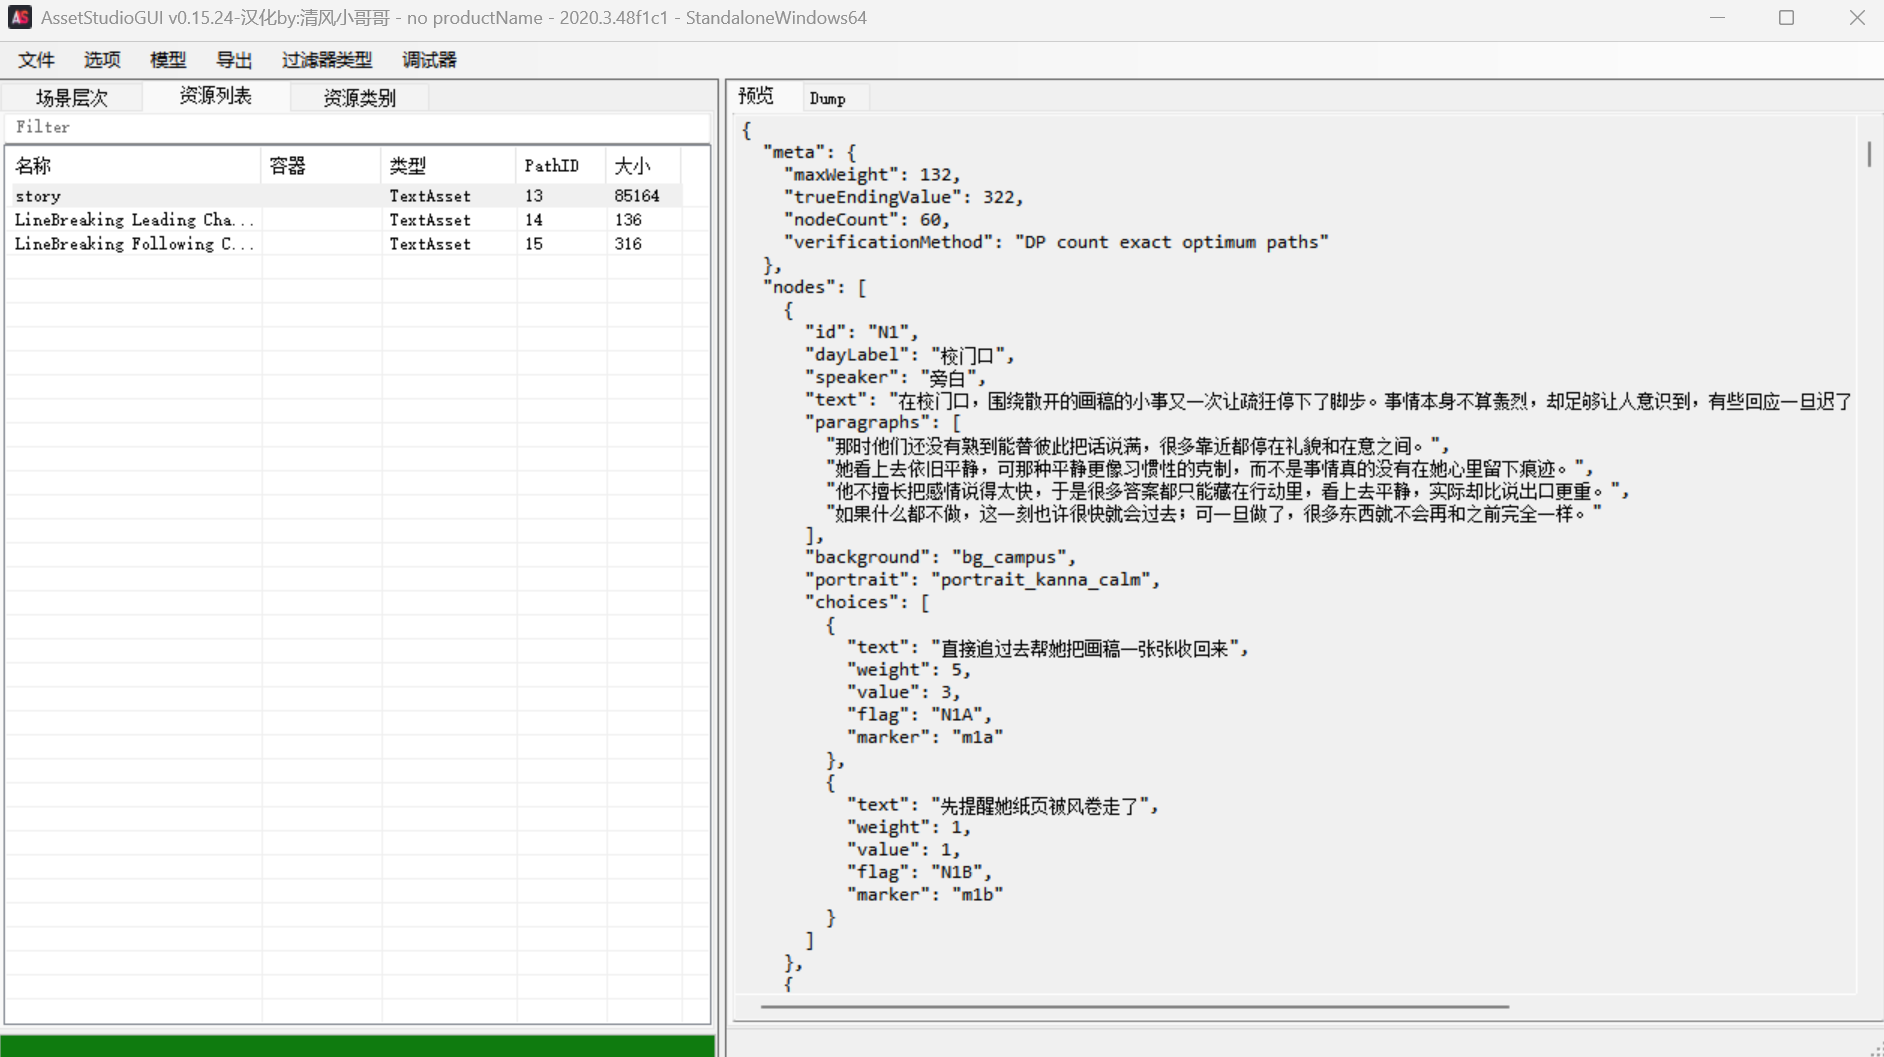Click the preview horizontal scrollbar thumb
This screenshot has width=1884, height=1057.
click(1134, 1007)
